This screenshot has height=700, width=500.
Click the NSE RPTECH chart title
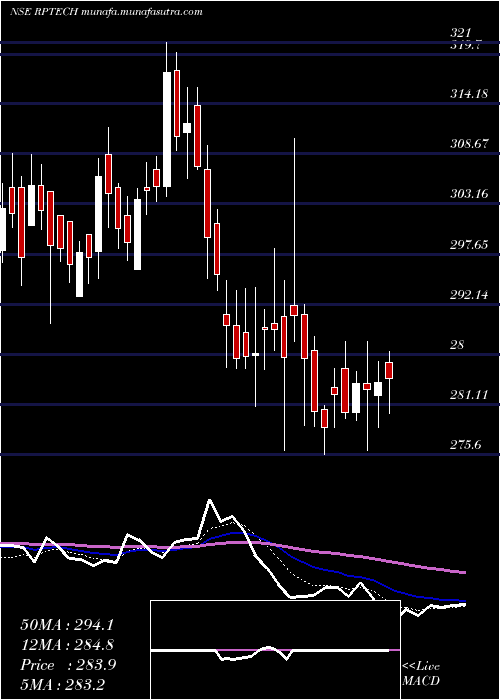[x=45, y=12]
